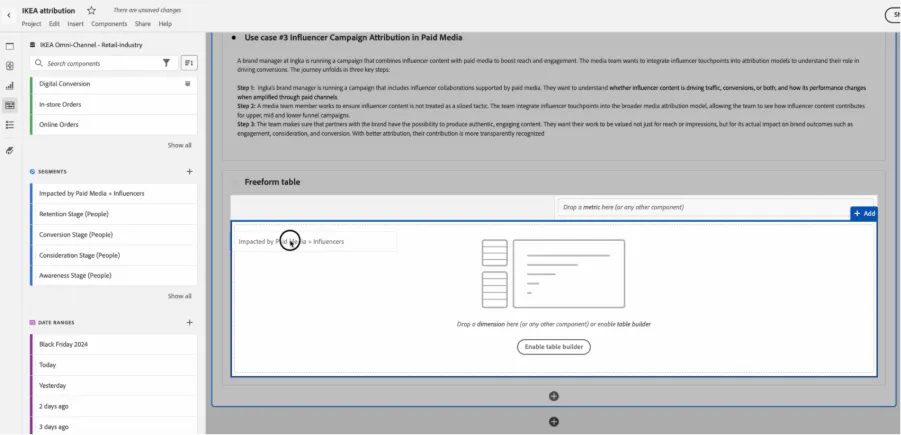Viewport: 901px width, 435px height.
Task: Collapse the Freeform table visualization
Action: coord(234,182)
